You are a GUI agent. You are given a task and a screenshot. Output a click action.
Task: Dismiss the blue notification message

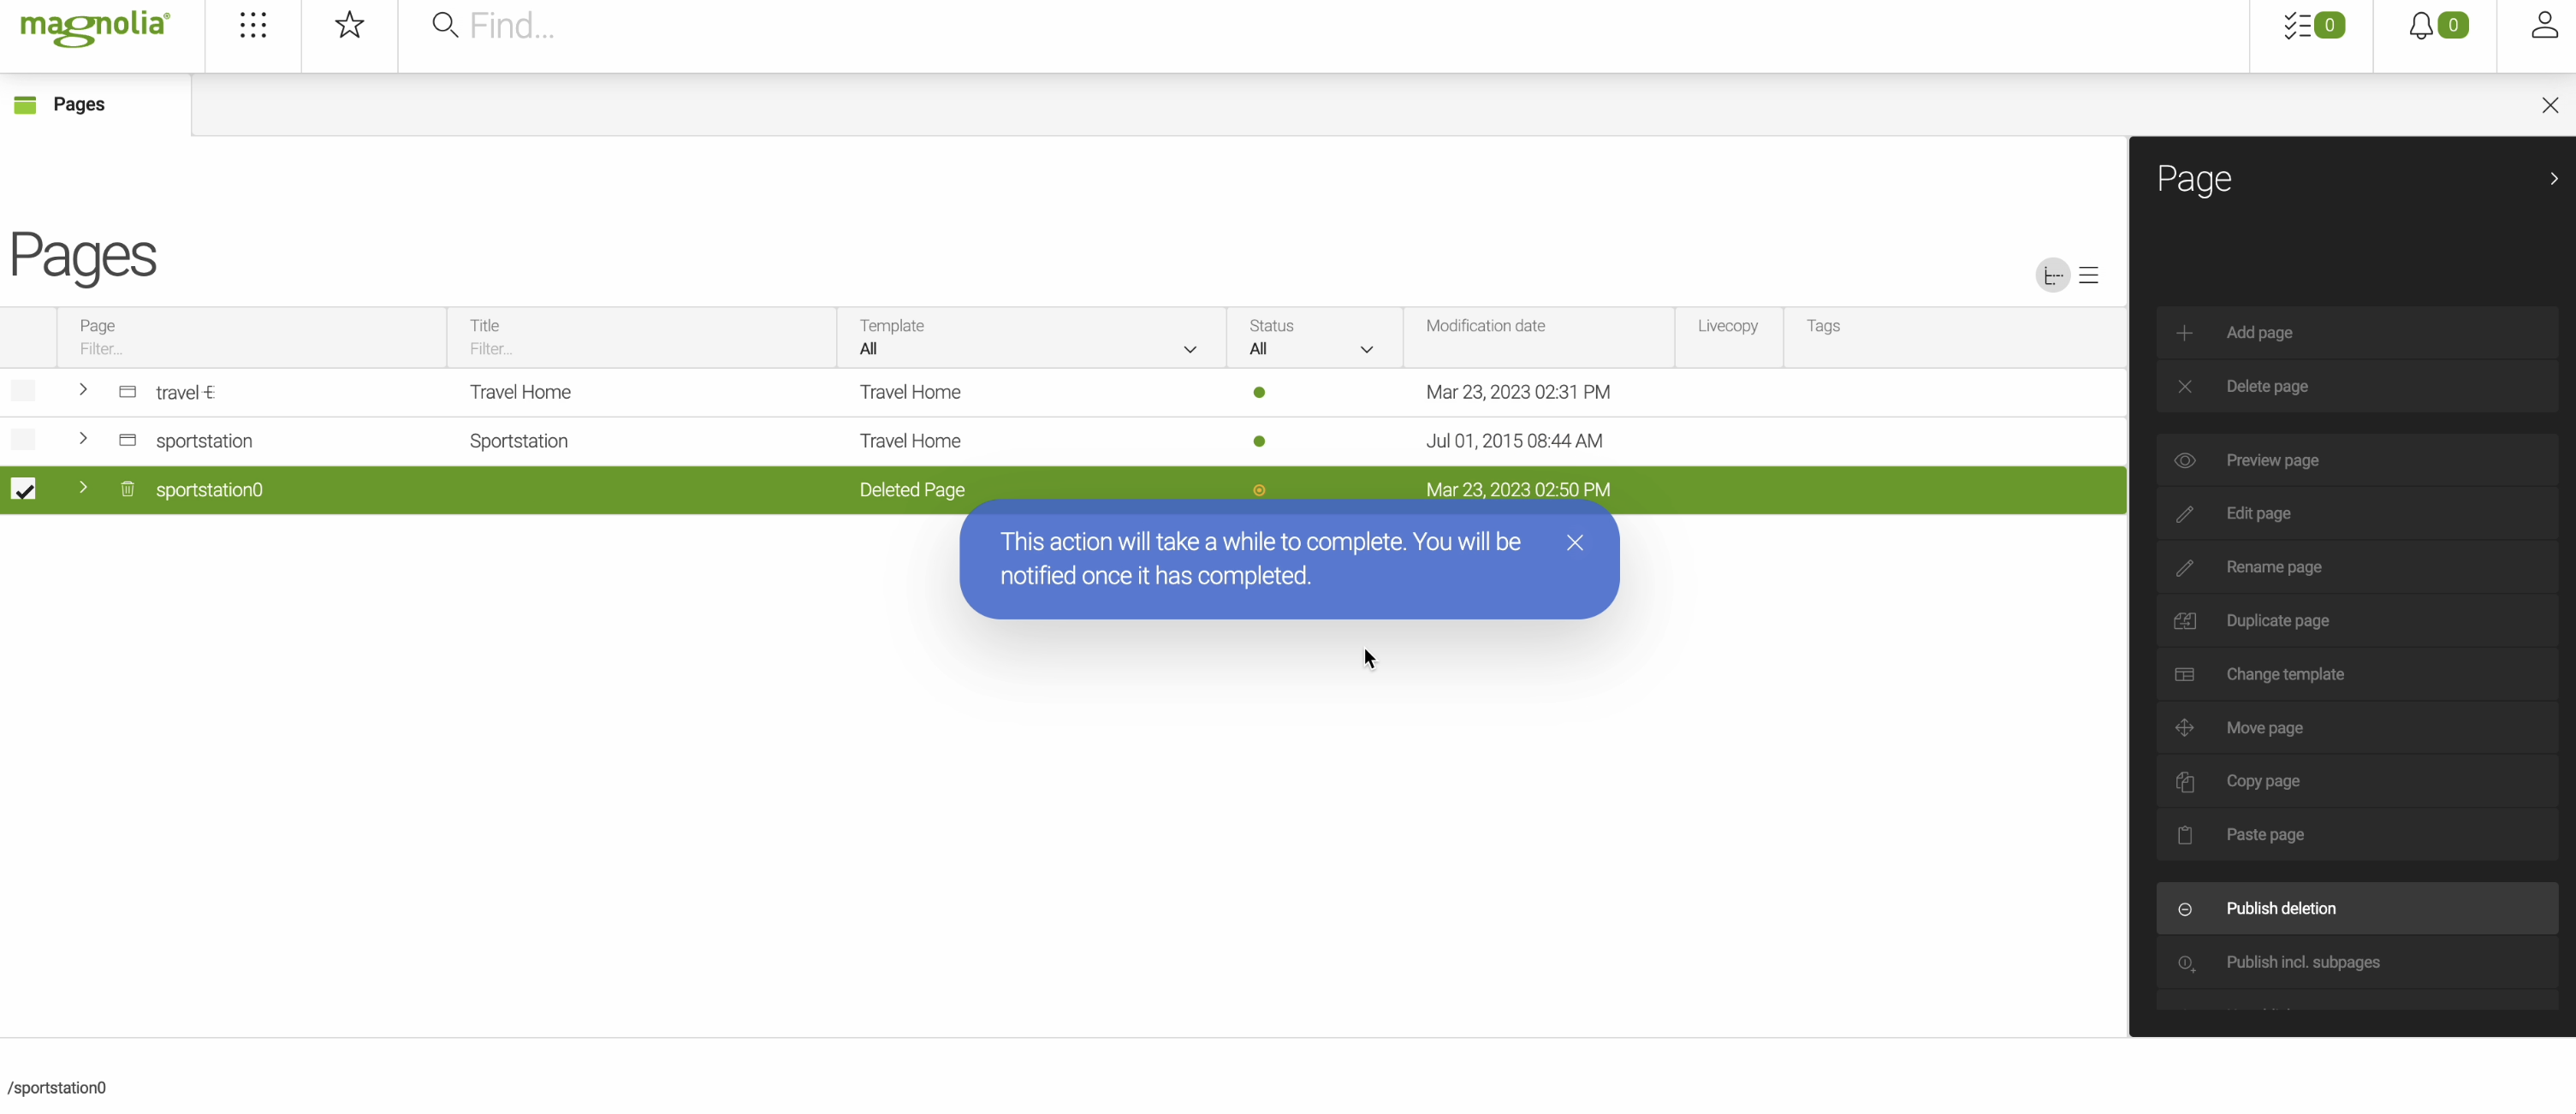click(1575, 542)
